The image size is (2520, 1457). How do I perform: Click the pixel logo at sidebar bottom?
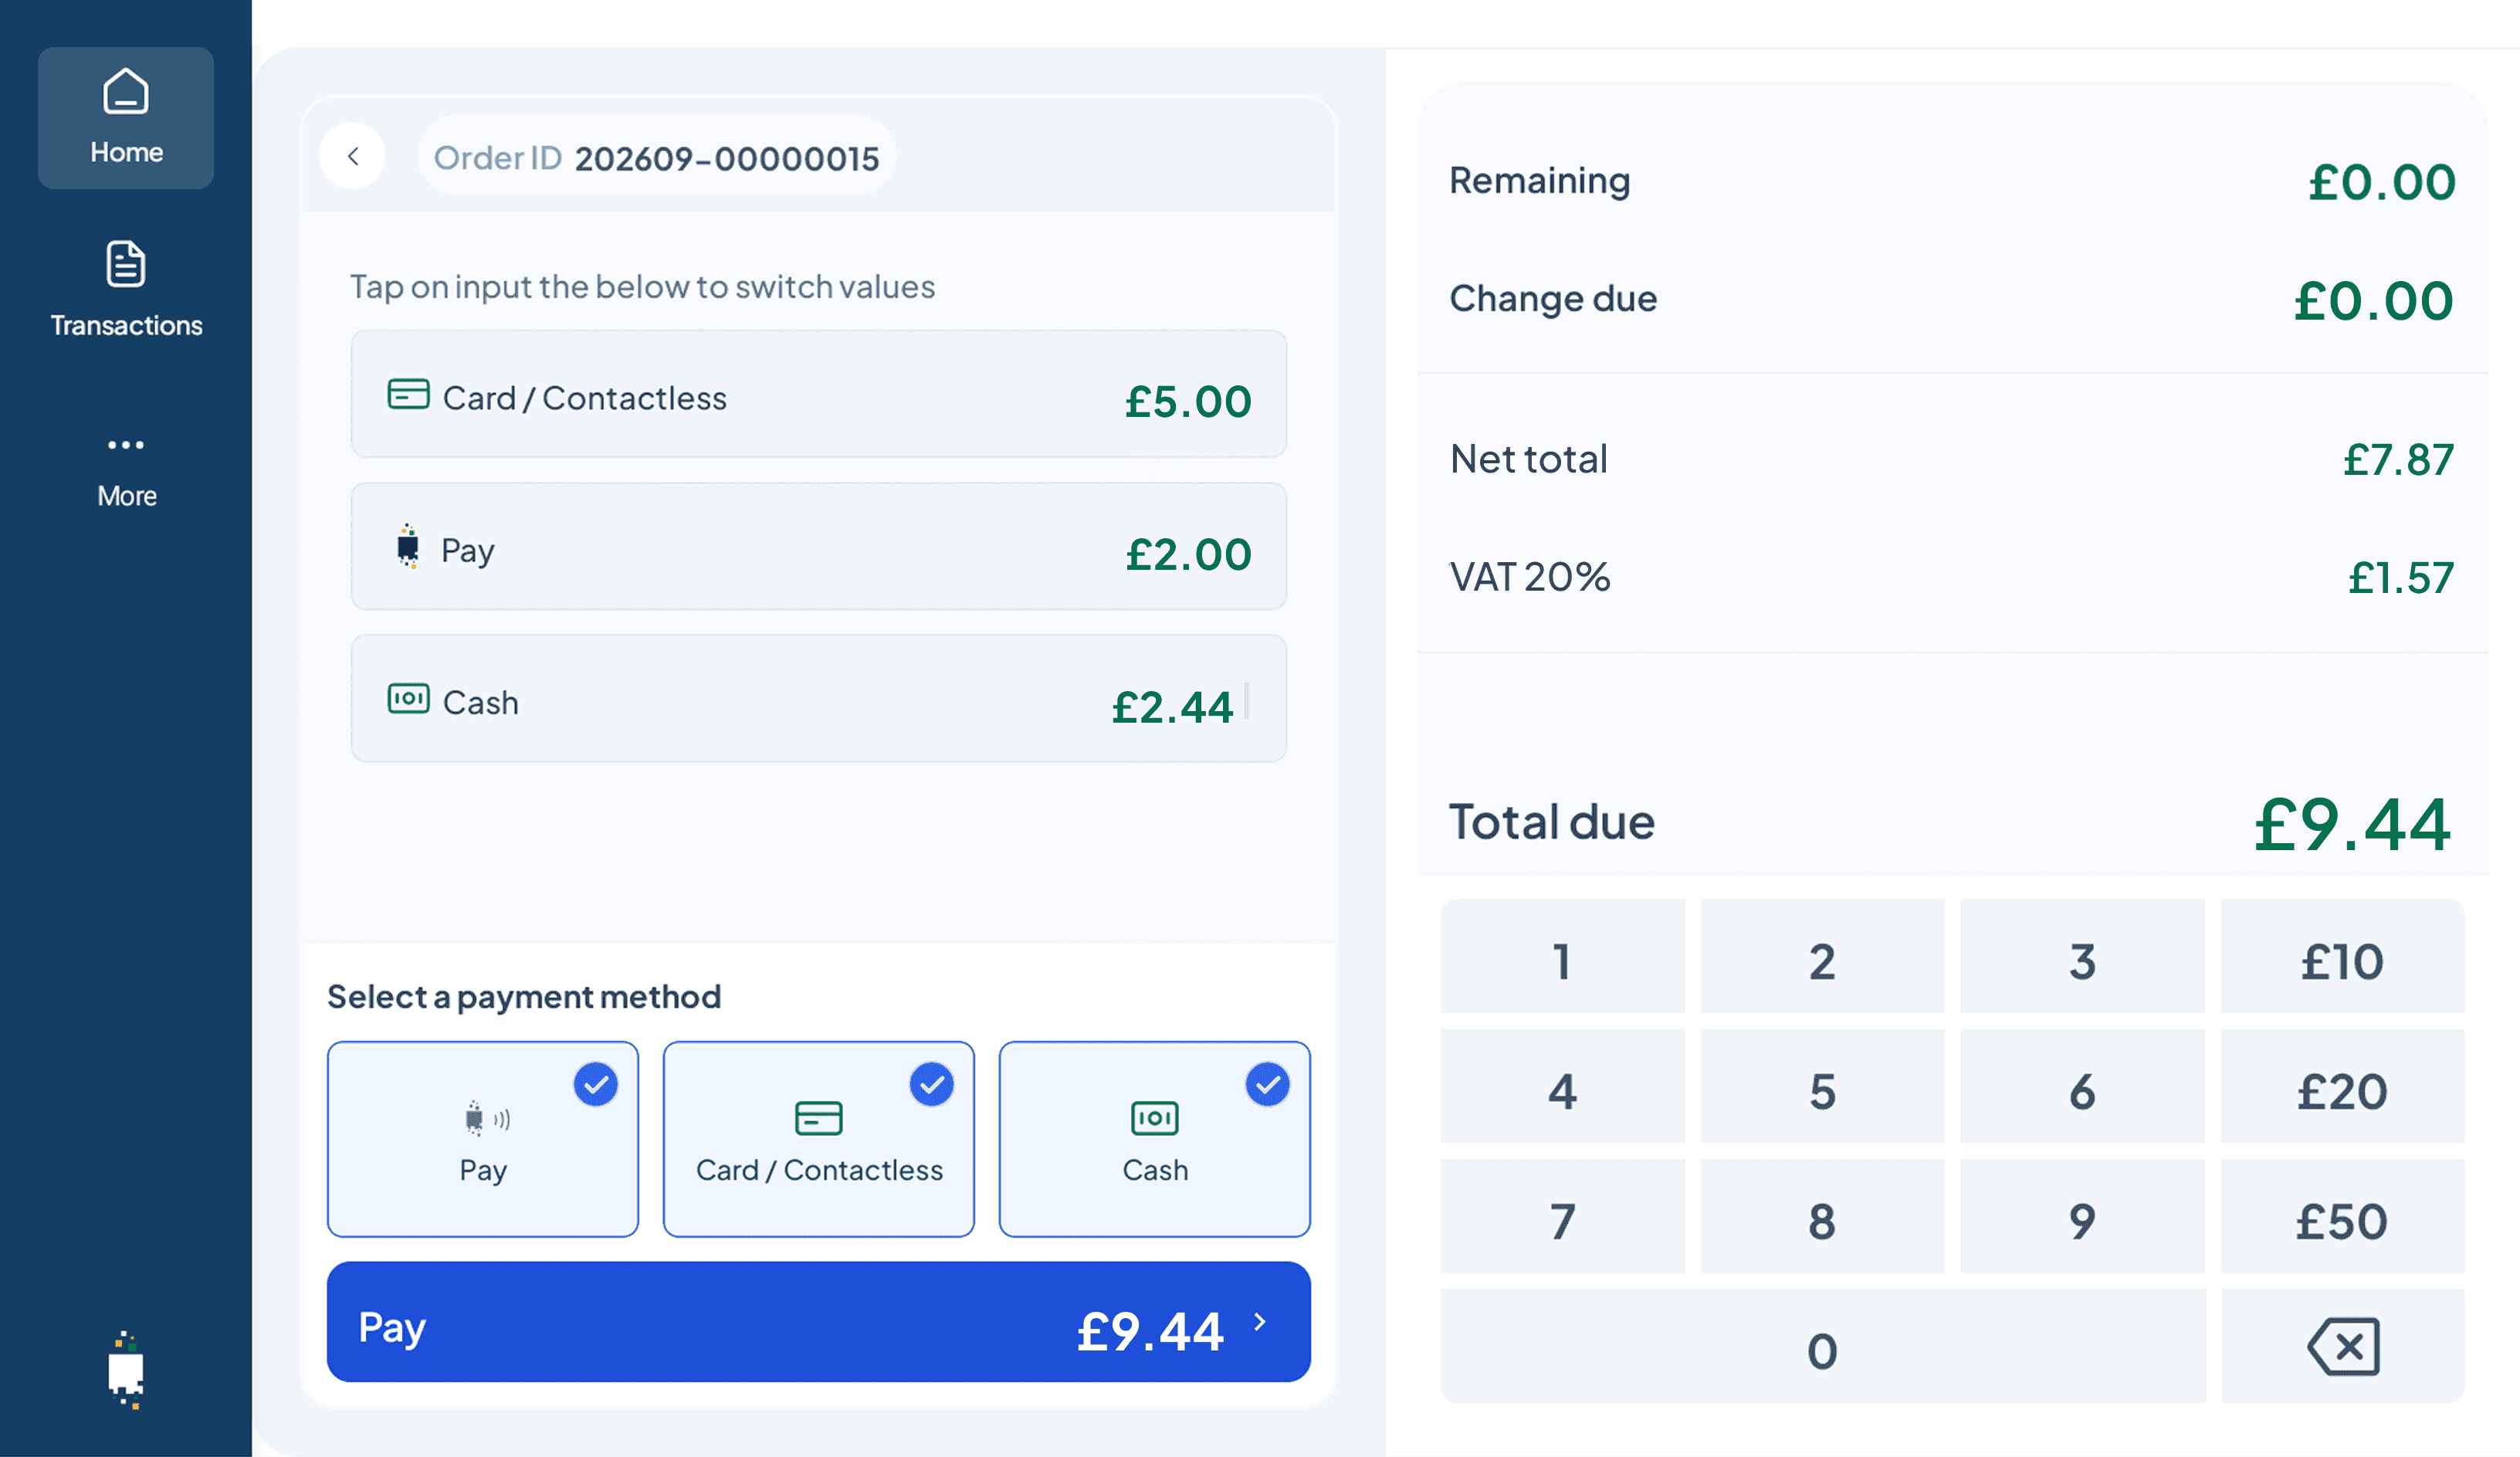[126, 1370]
